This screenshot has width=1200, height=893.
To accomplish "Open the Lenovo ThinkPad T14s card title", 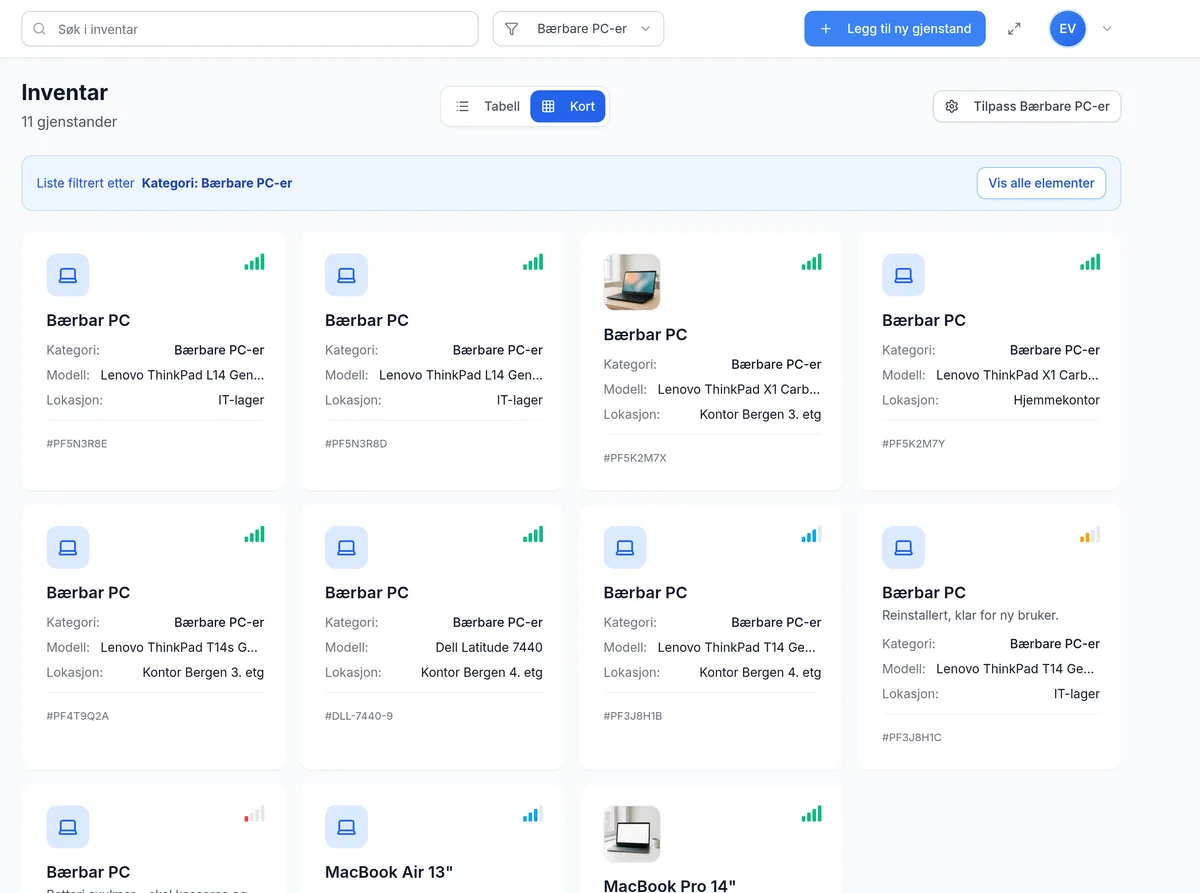I will (x=88, y=592).
